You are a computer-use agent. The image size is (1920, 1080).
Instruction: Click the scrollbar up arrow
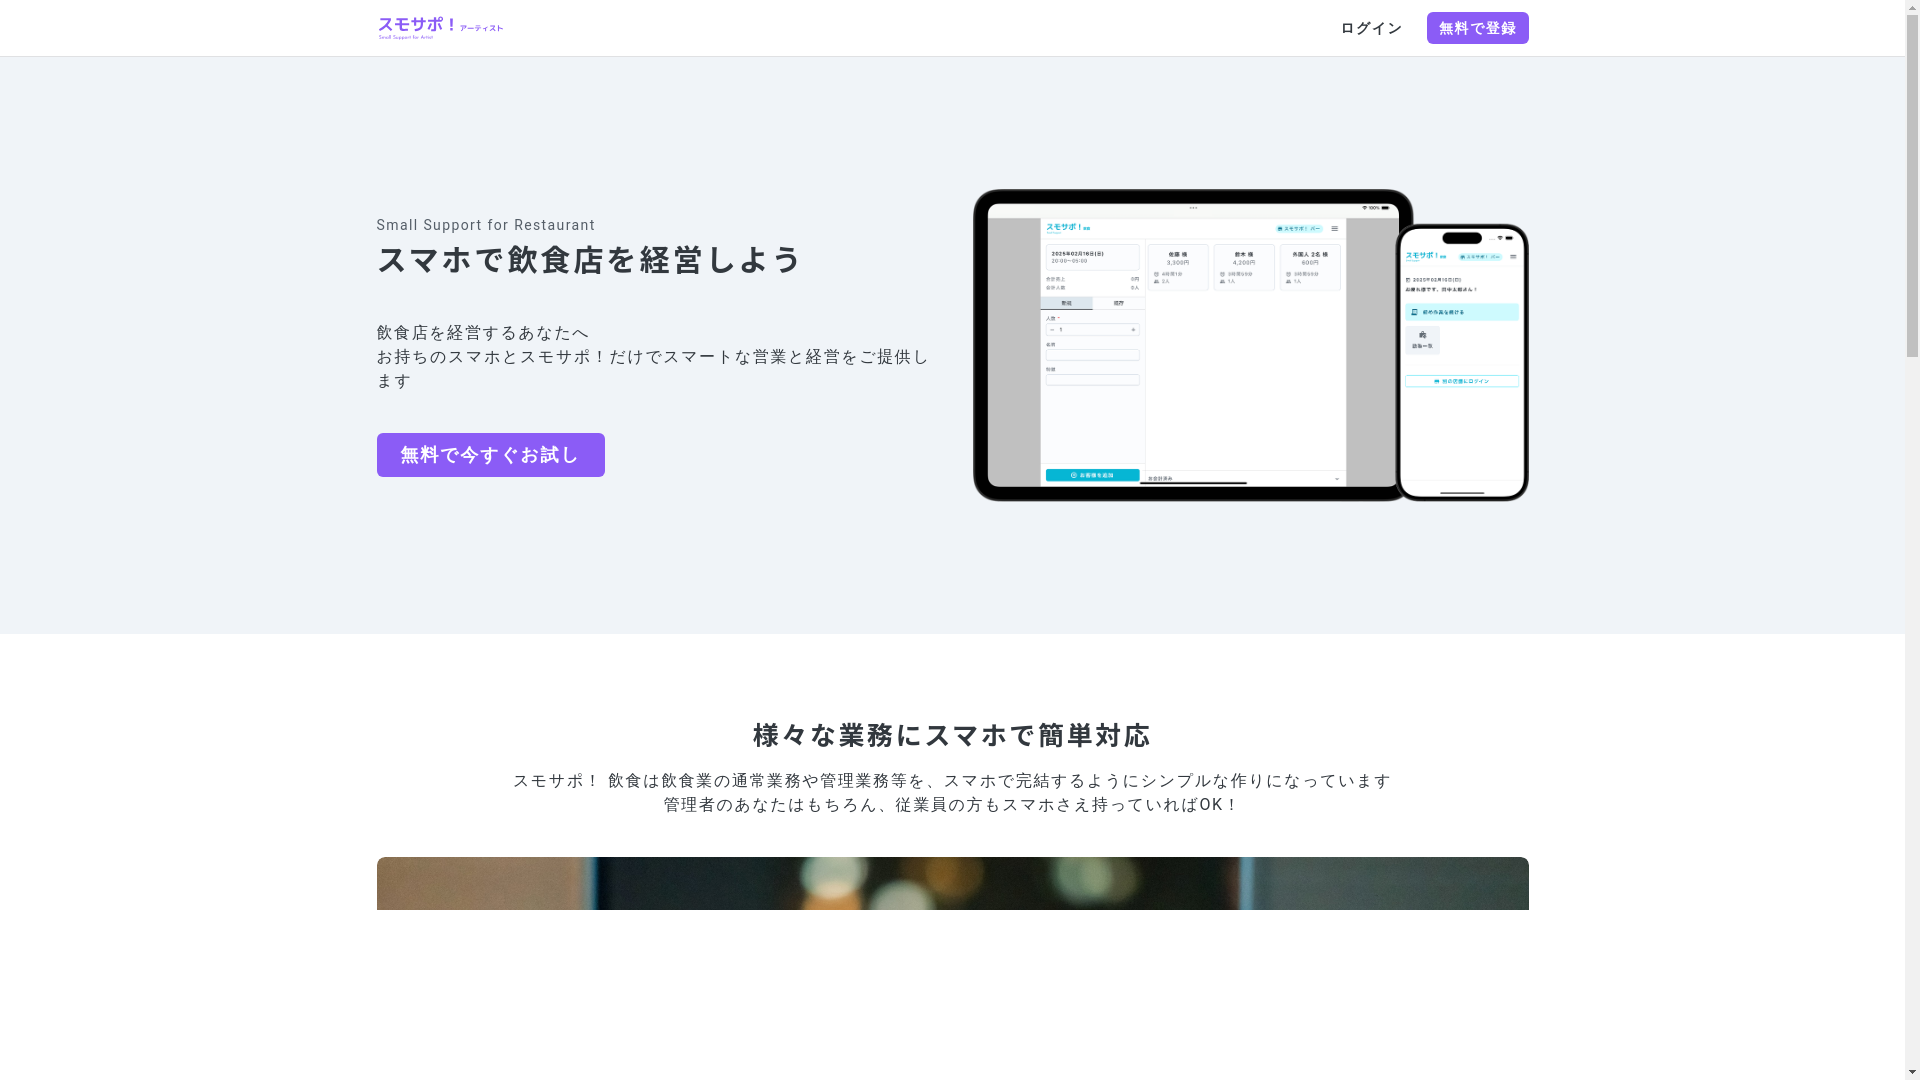pyautogui.click(x=1912, y=7)
